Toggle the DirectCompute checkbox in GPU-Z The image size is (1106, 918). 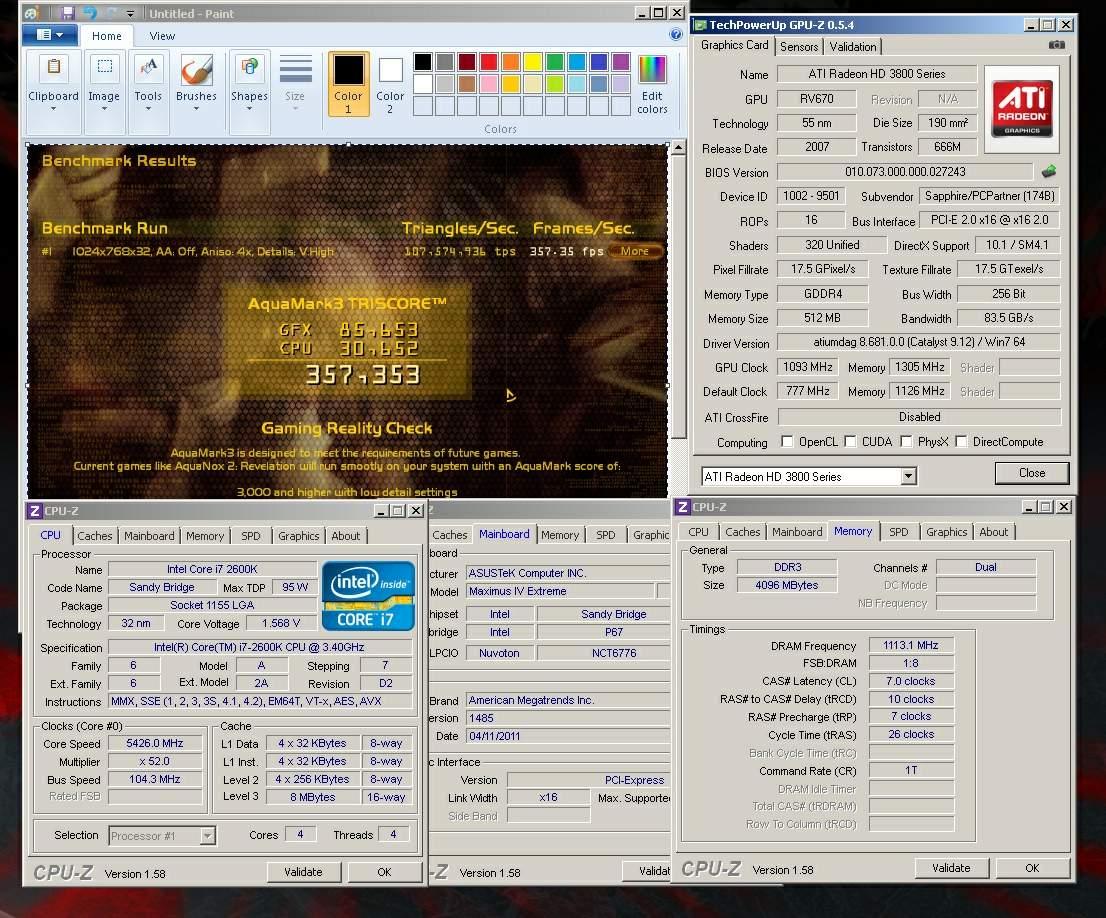tap(961, 442)
